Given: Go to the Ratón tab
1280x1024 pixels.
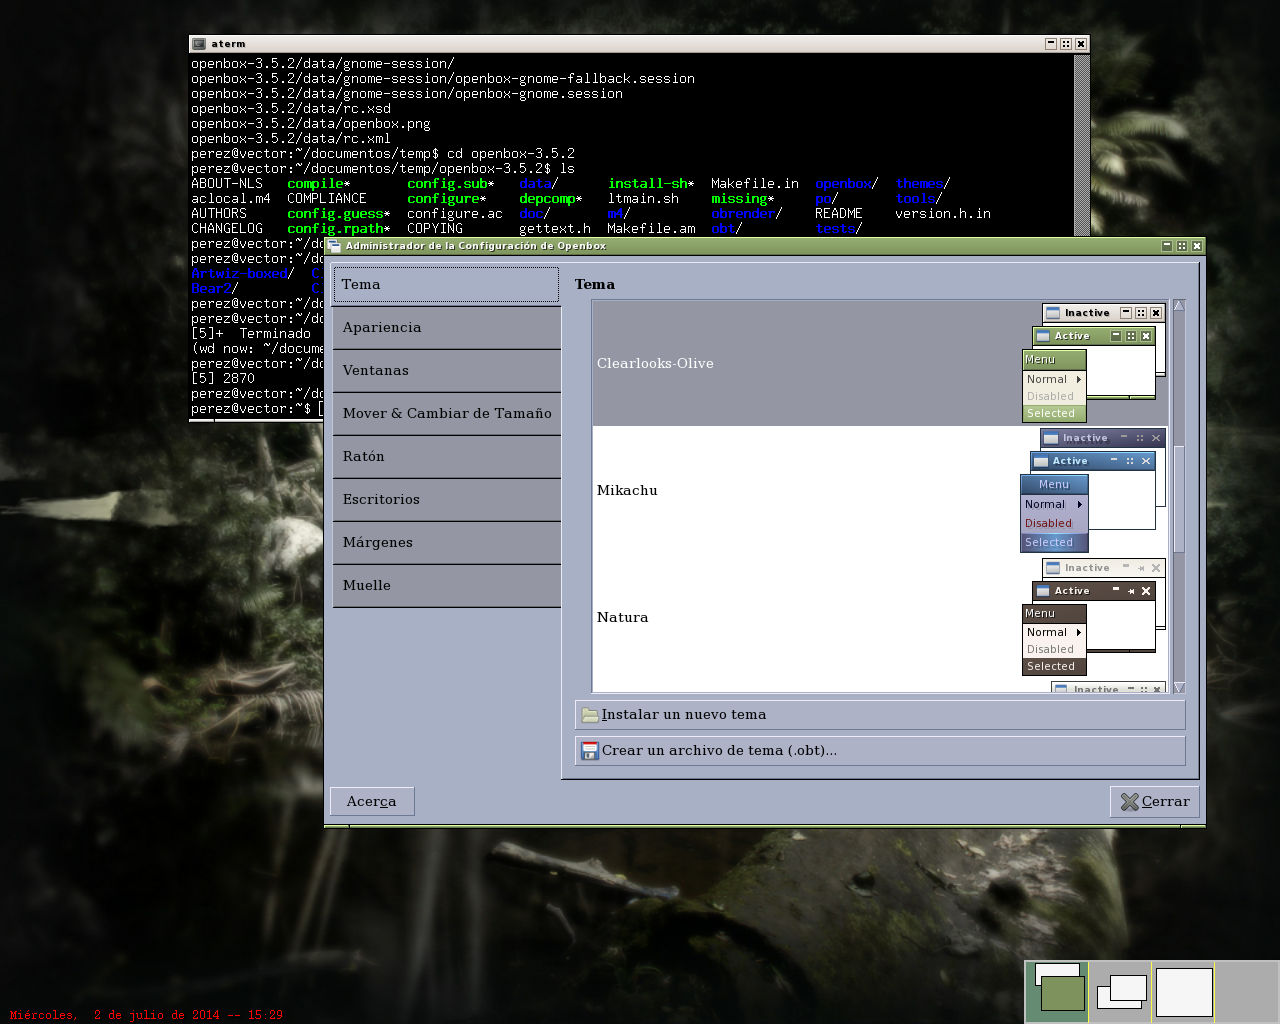Looking at the screenshot, I should pyautogui.click(x=446, y=457).
